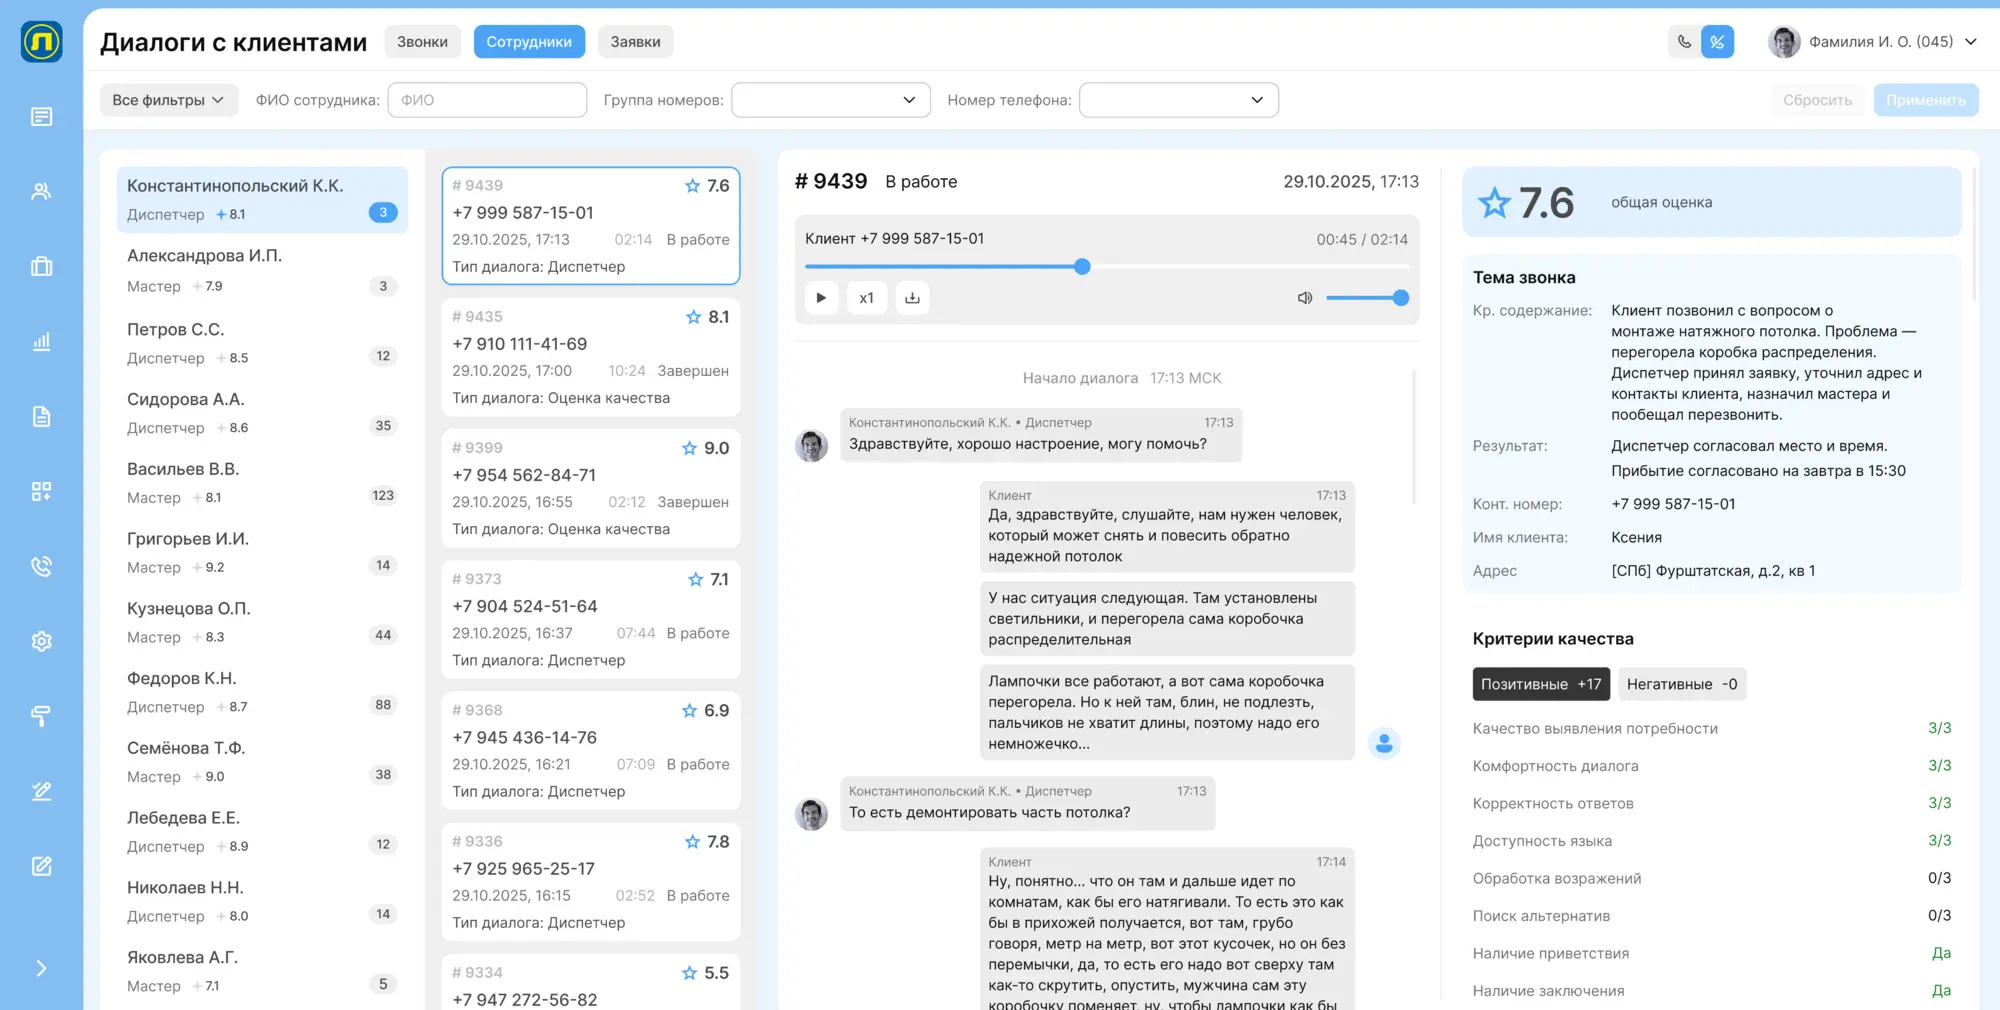Click the ФИО сотрудника input field

[x=487, y=99]
